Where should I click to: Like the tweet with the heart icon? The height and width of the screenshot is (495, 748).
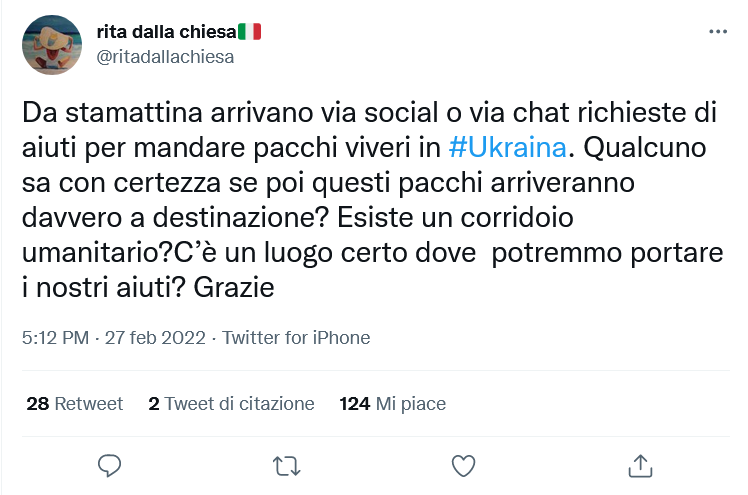tap(463, 465)
